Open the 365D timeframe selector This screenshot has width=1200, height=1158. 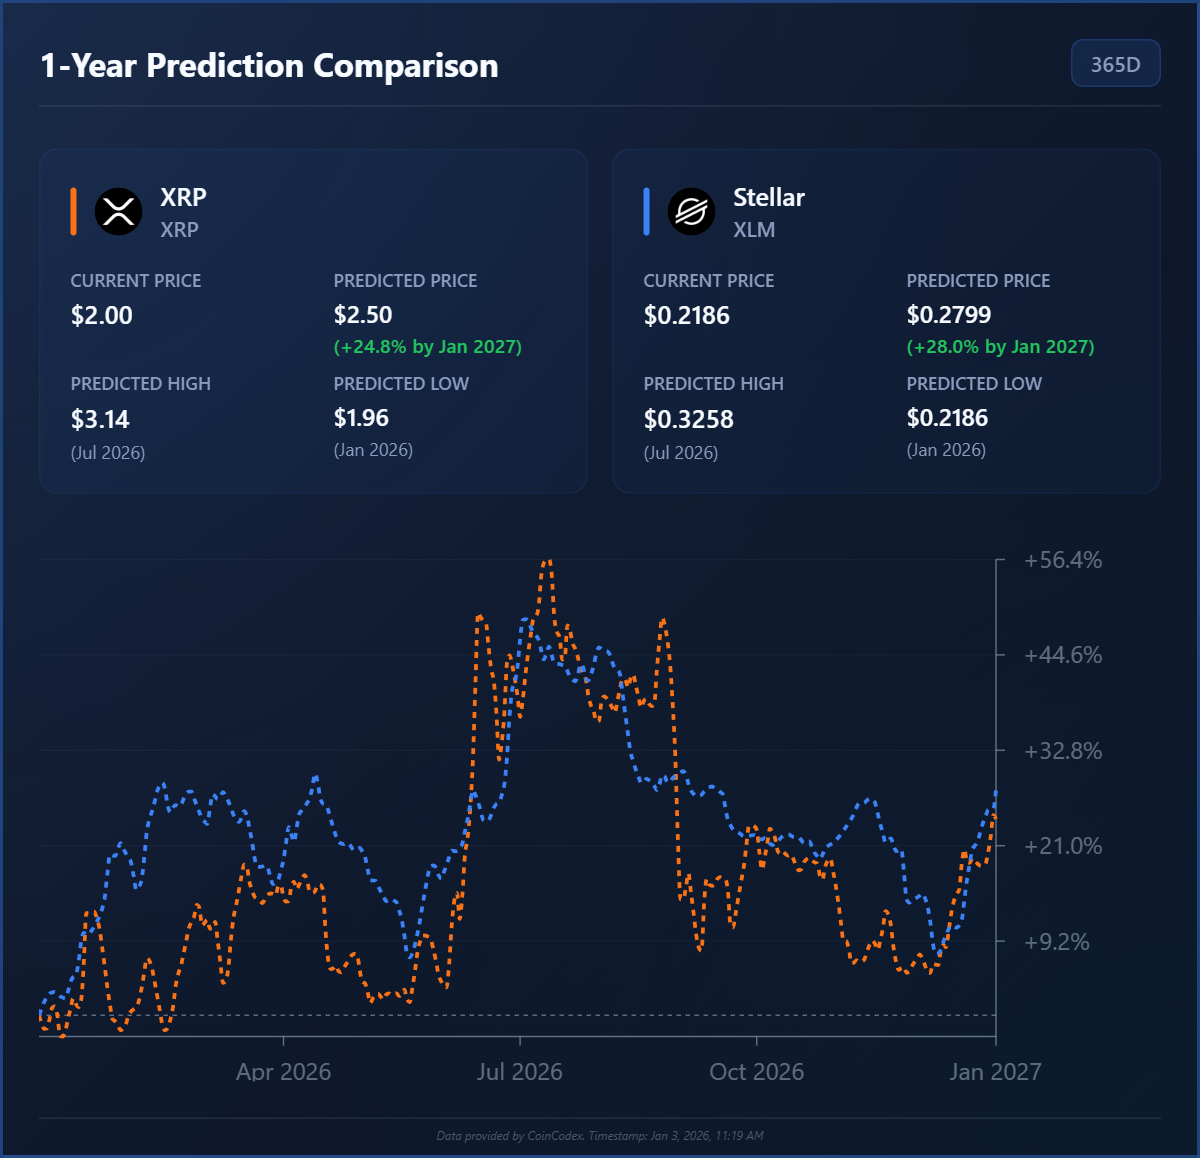tap(1116, 63)
